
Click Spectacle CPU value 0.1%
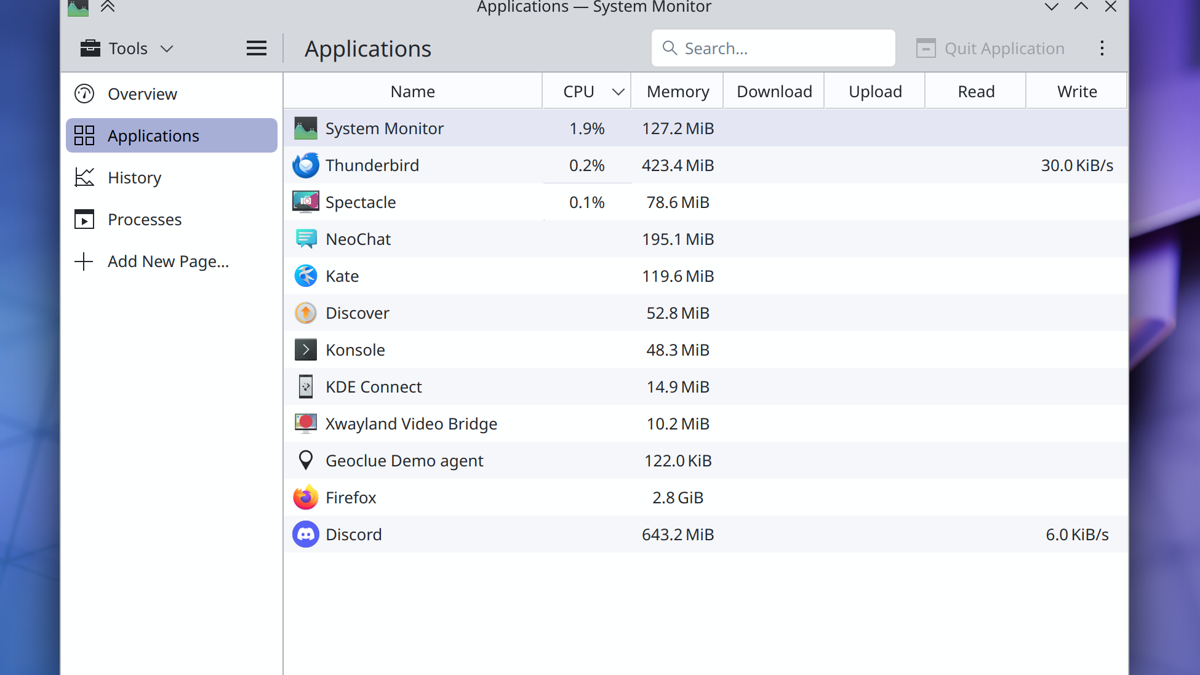[587, 202]
